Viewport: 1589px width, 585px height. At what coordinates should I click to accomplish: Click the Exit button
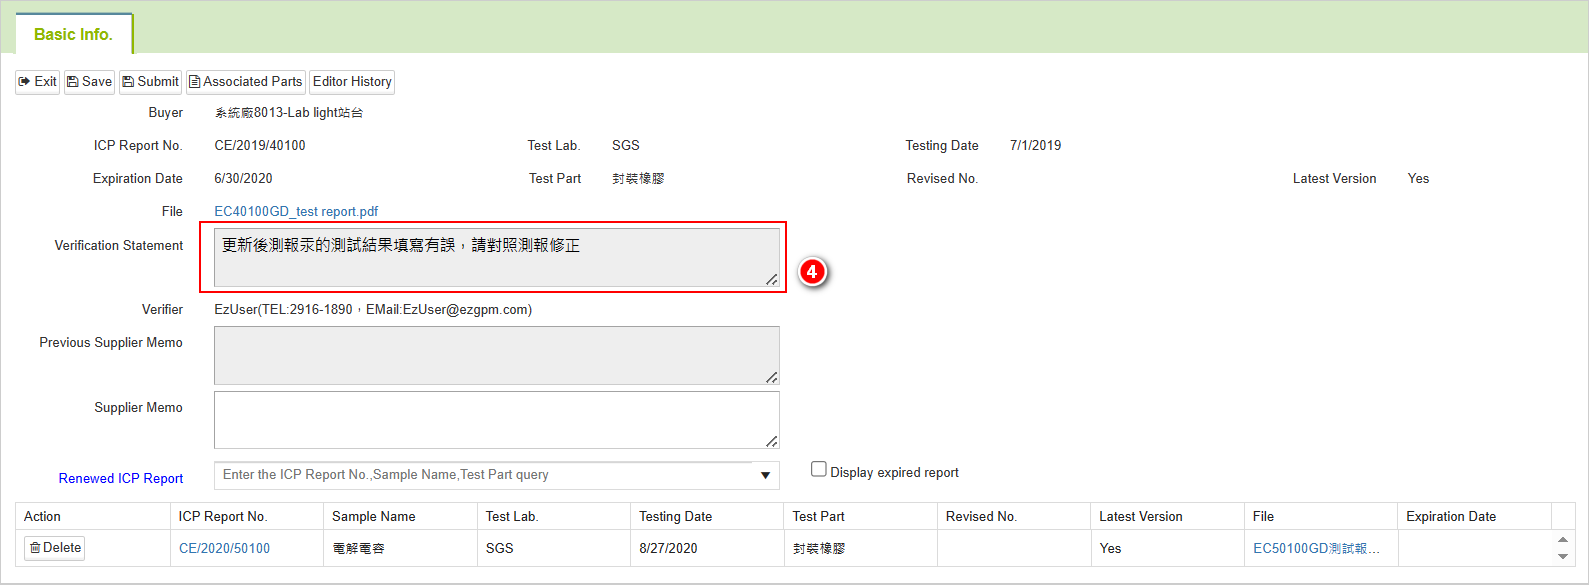pos(38,82)
